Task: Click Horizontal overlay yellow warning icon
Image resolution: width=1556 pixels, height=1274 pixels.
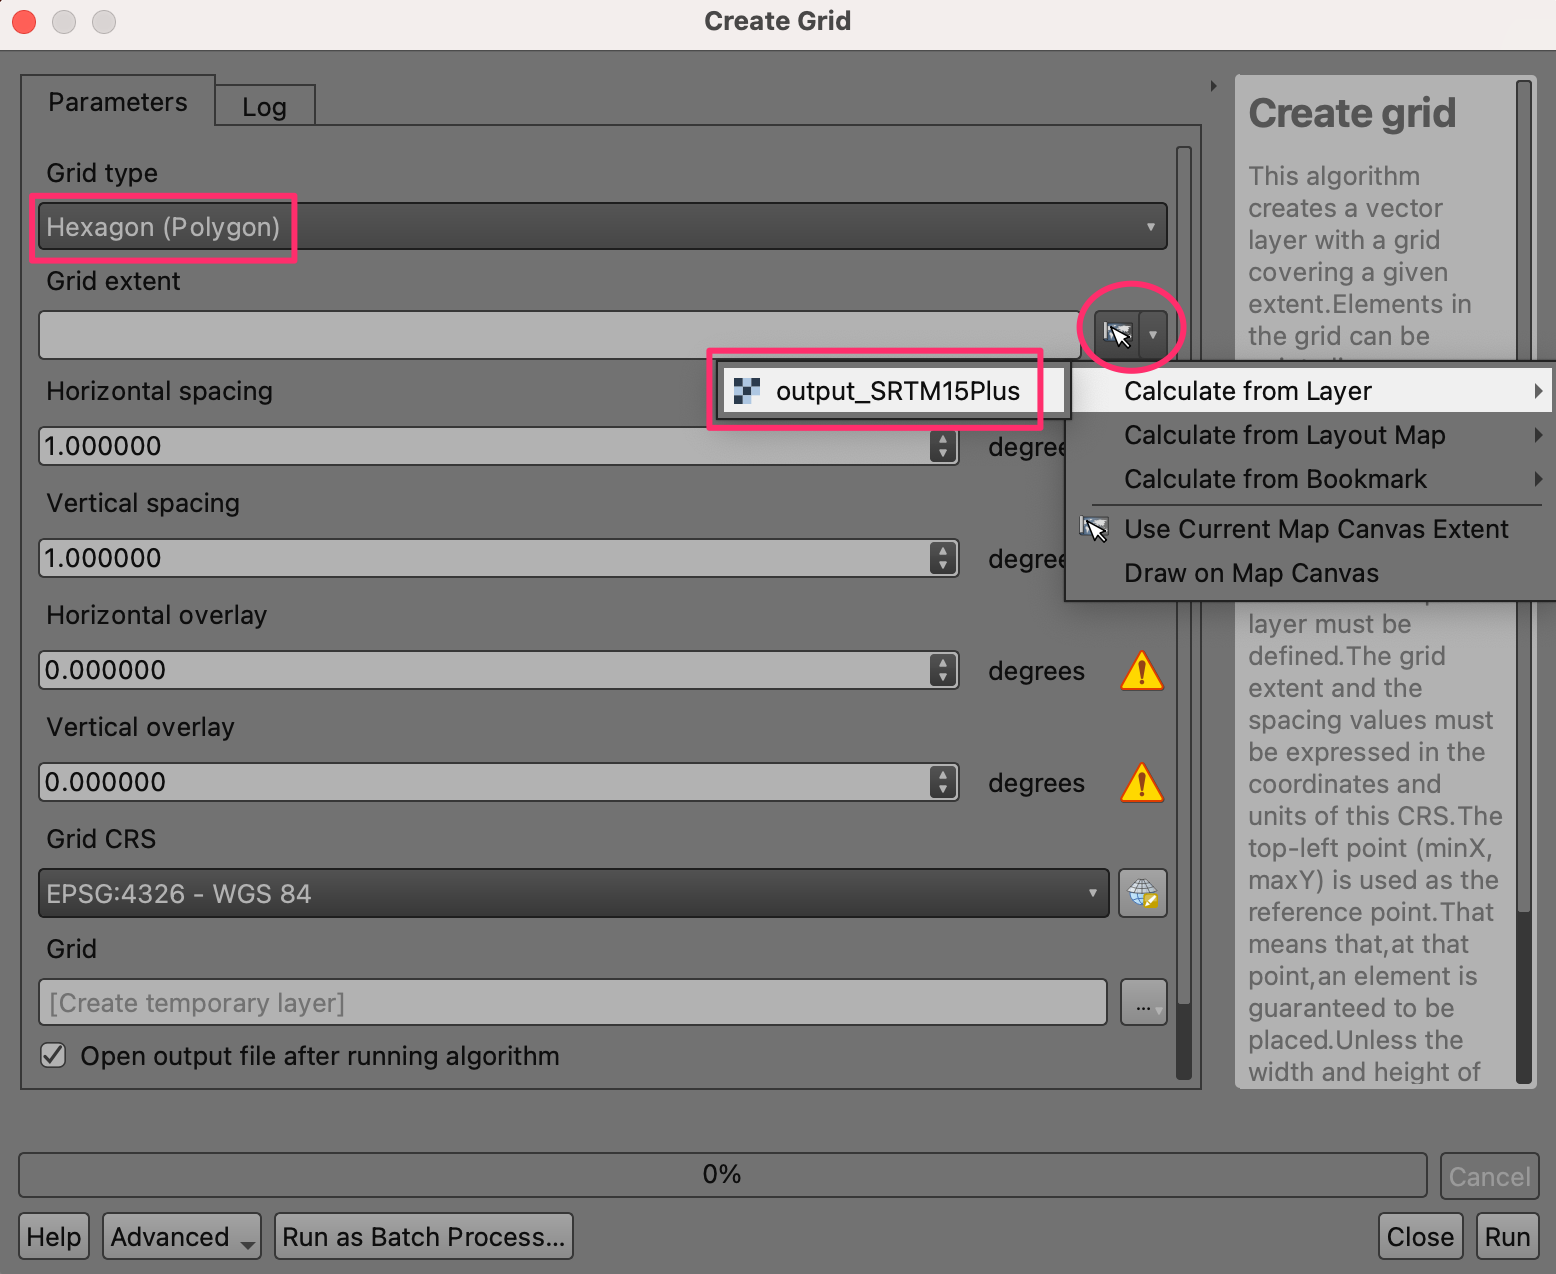Action: (x=1141, y=671)
